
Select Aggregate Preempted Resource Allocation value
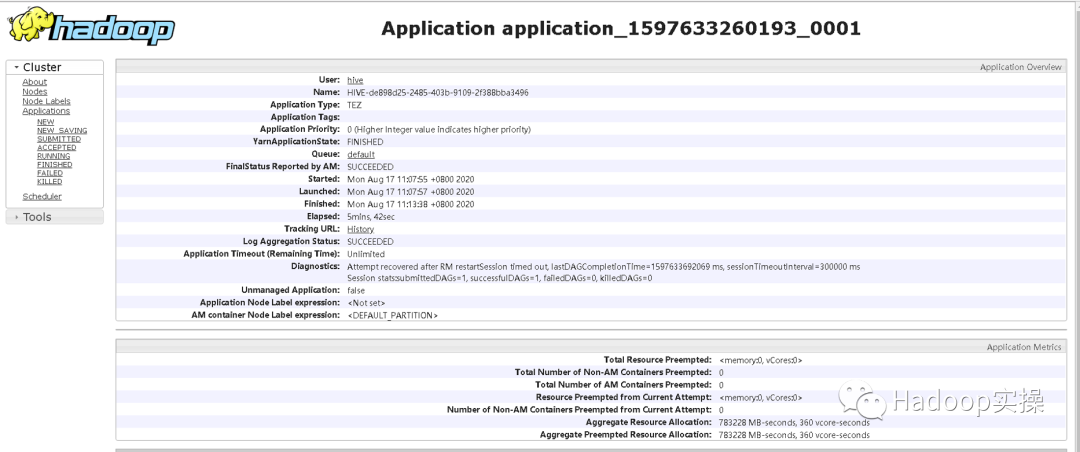794,435
